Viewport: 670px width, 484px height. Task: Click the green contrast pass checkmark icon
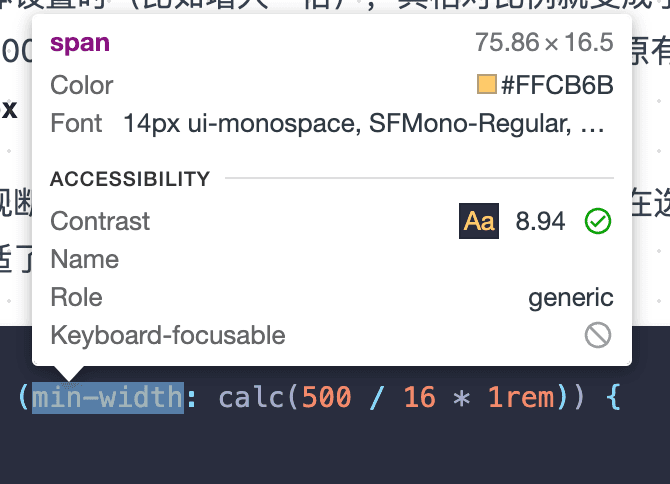598,221
